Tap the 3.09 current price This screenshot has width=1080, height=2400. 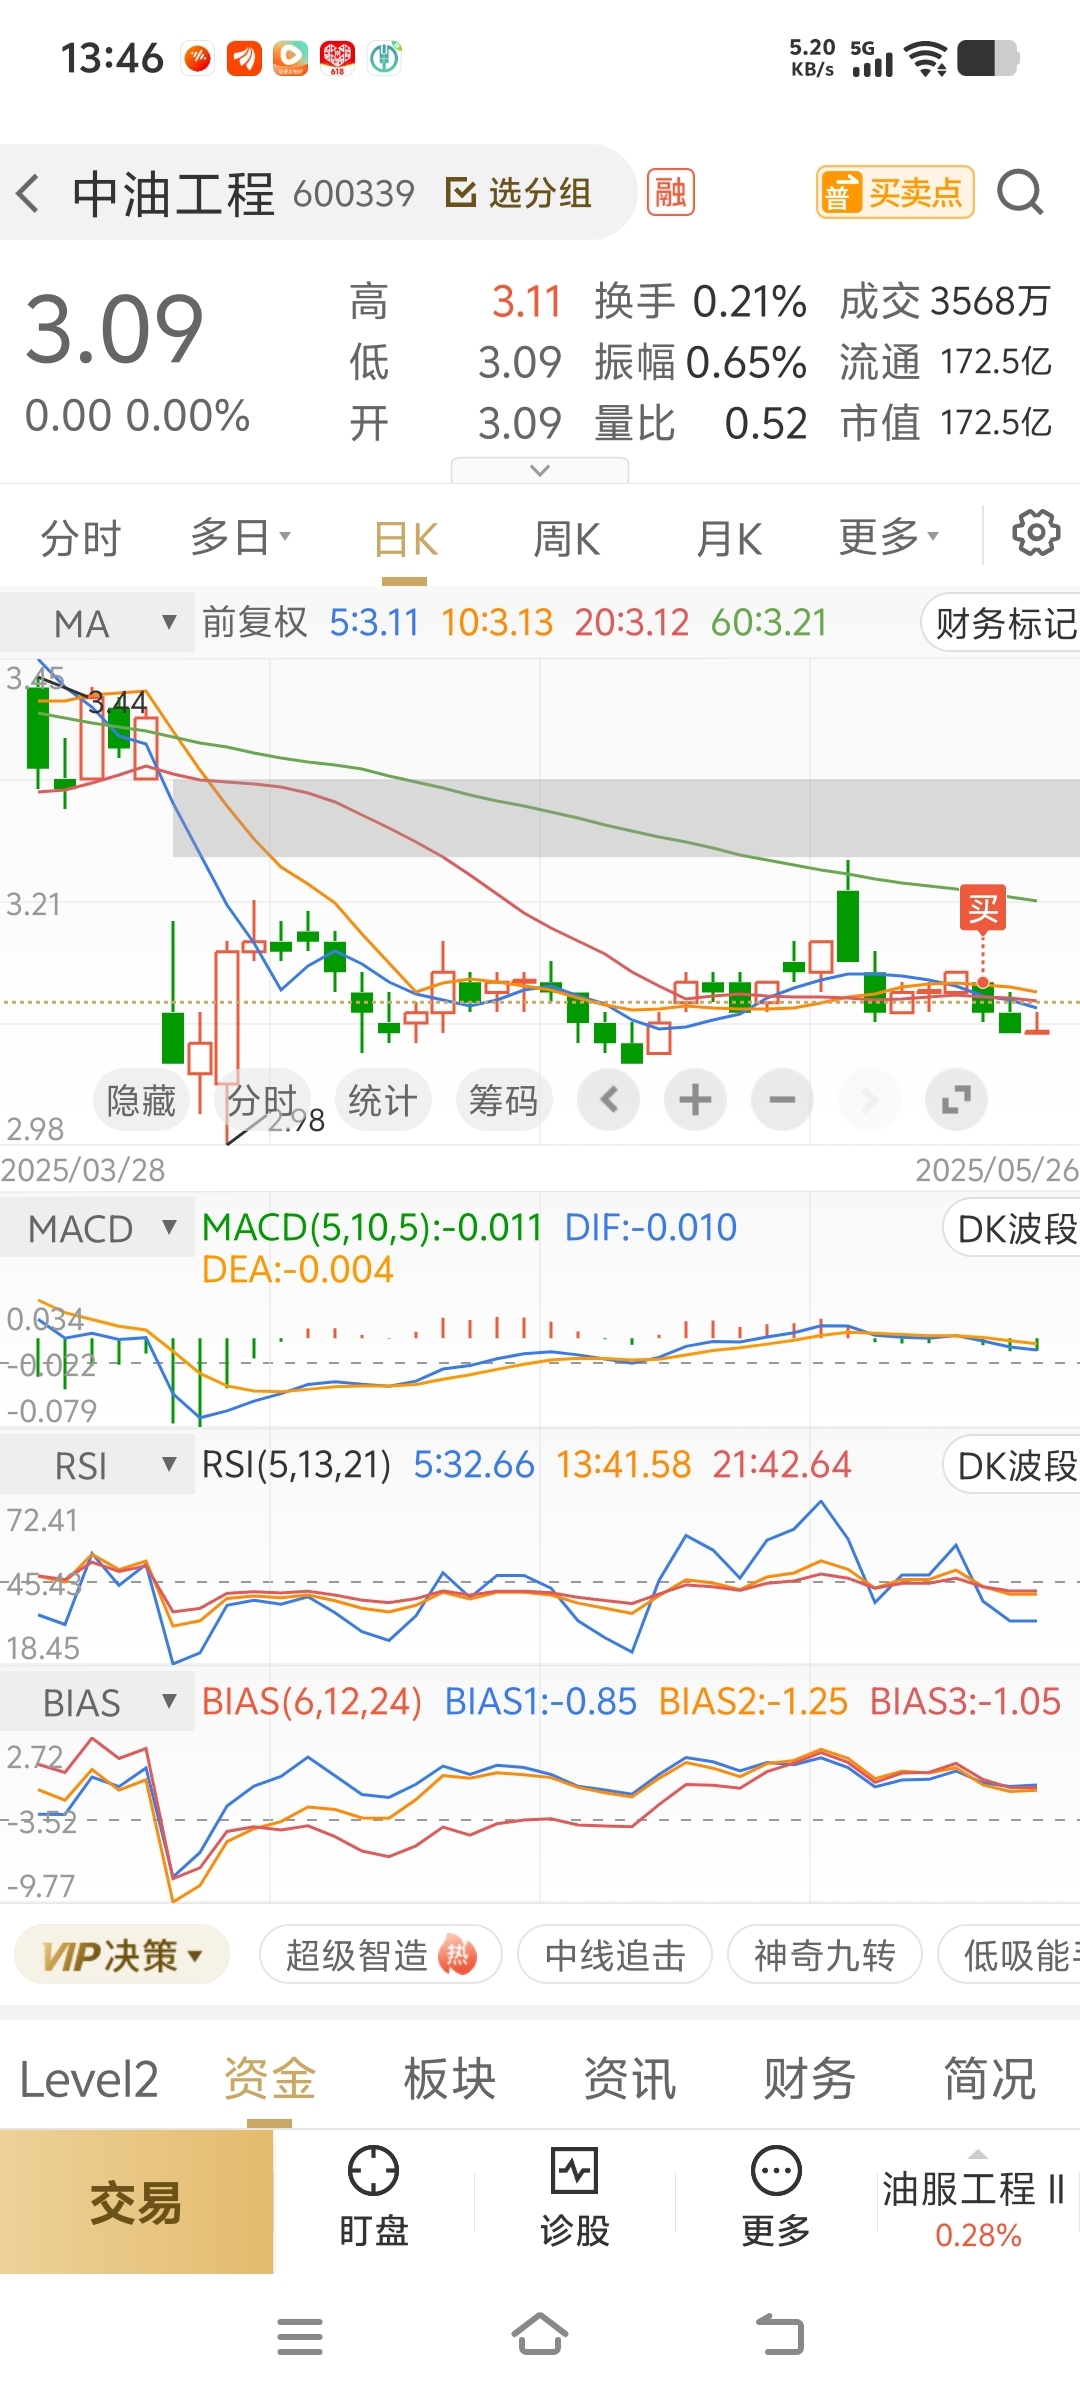[114, 328]
